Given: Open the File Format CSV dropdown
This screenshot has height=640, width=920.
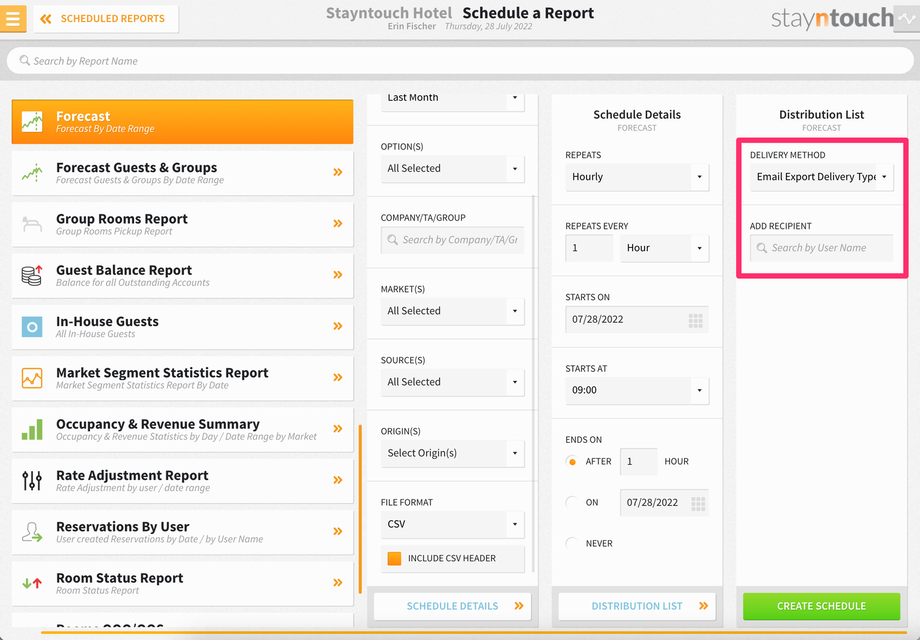Looking at the screenshot, I should pos(452,524).
